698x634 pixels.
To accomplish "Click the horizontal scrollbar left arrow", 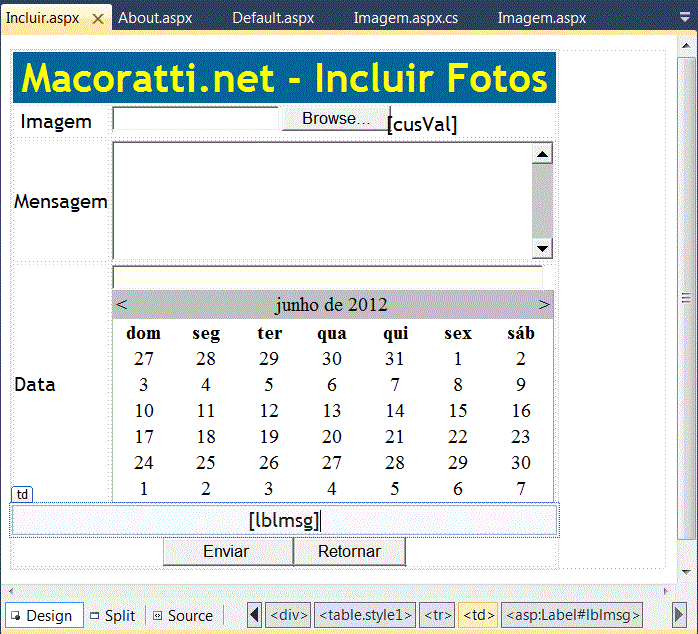I will (11, 591).
